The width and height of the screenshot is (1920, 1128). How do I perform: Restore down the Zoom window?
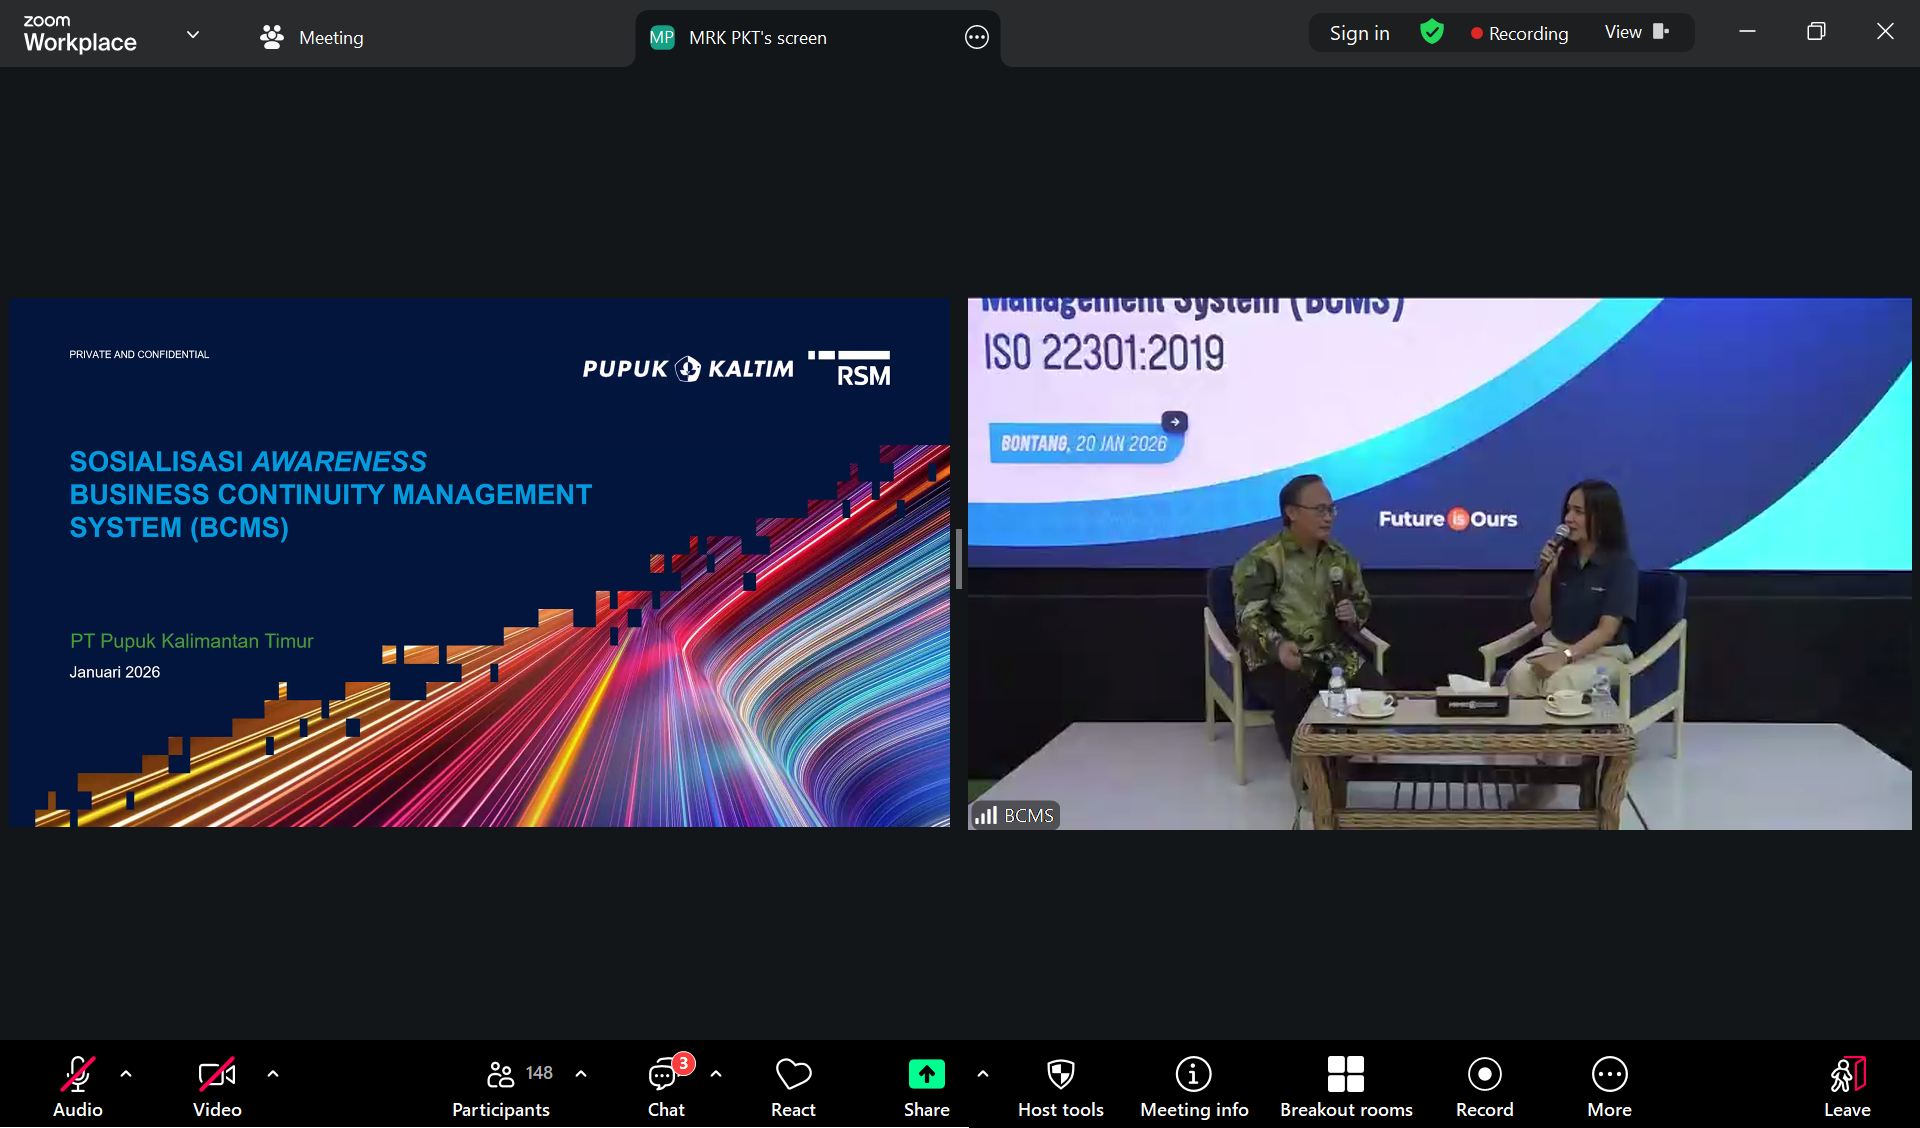click(x=1816, y=32)
